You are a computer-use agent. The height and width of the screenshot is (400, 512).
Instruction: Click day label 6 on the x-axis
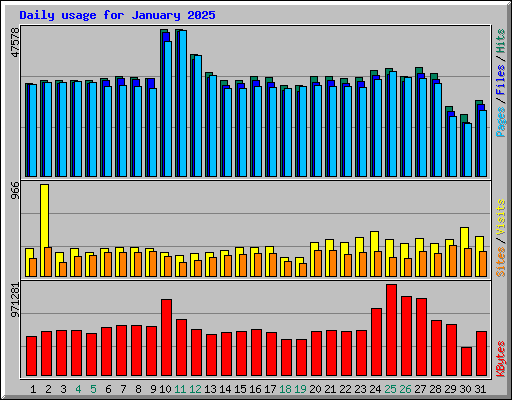click(108, 389)
